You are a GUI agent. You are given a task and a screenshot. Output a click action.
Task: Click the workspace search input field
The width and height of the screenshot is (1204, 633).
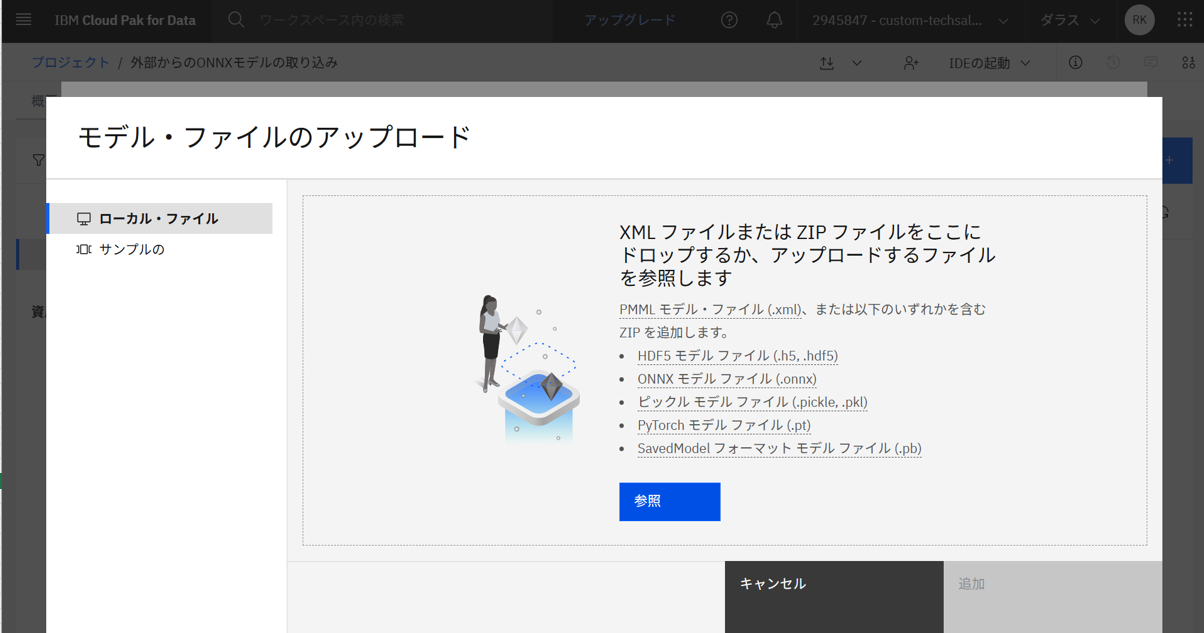coord(400,20)
